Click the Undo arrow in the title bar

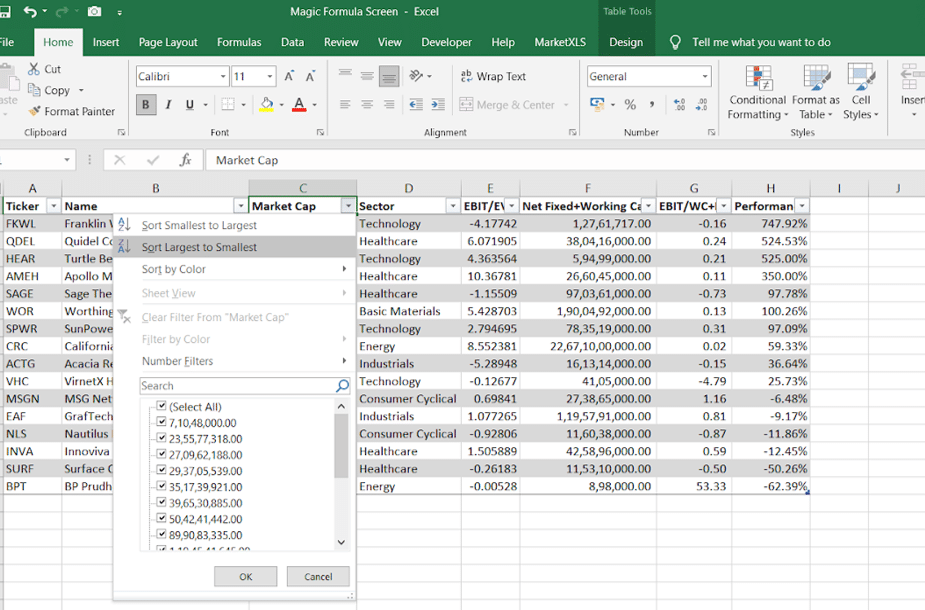coord(29,11)
